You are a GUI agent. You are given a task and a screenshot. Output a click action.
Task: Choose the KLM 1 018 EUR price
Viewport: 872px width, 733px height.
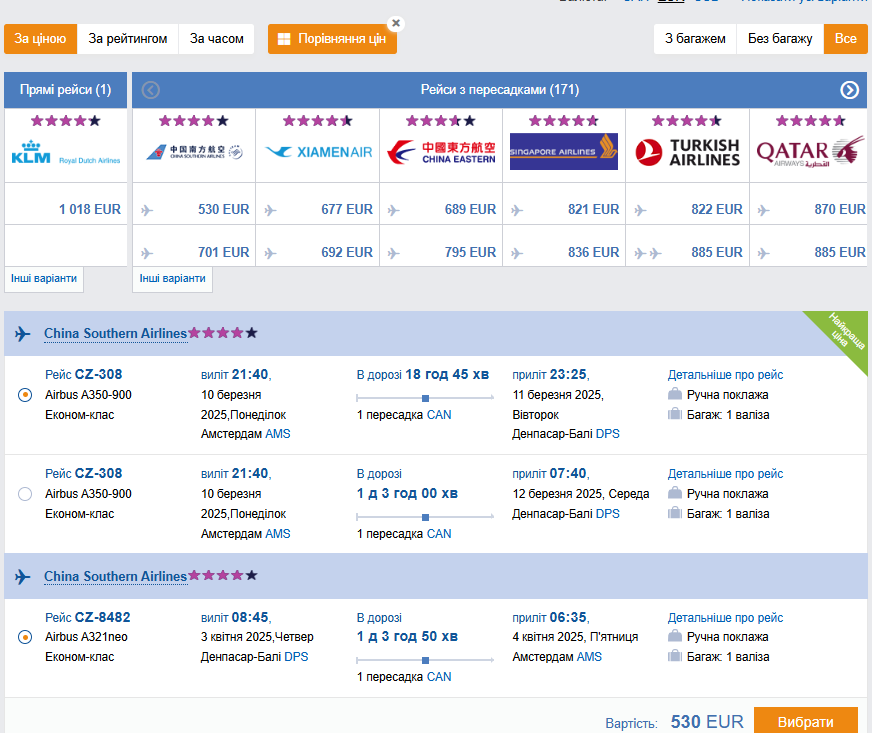point(90,209)
